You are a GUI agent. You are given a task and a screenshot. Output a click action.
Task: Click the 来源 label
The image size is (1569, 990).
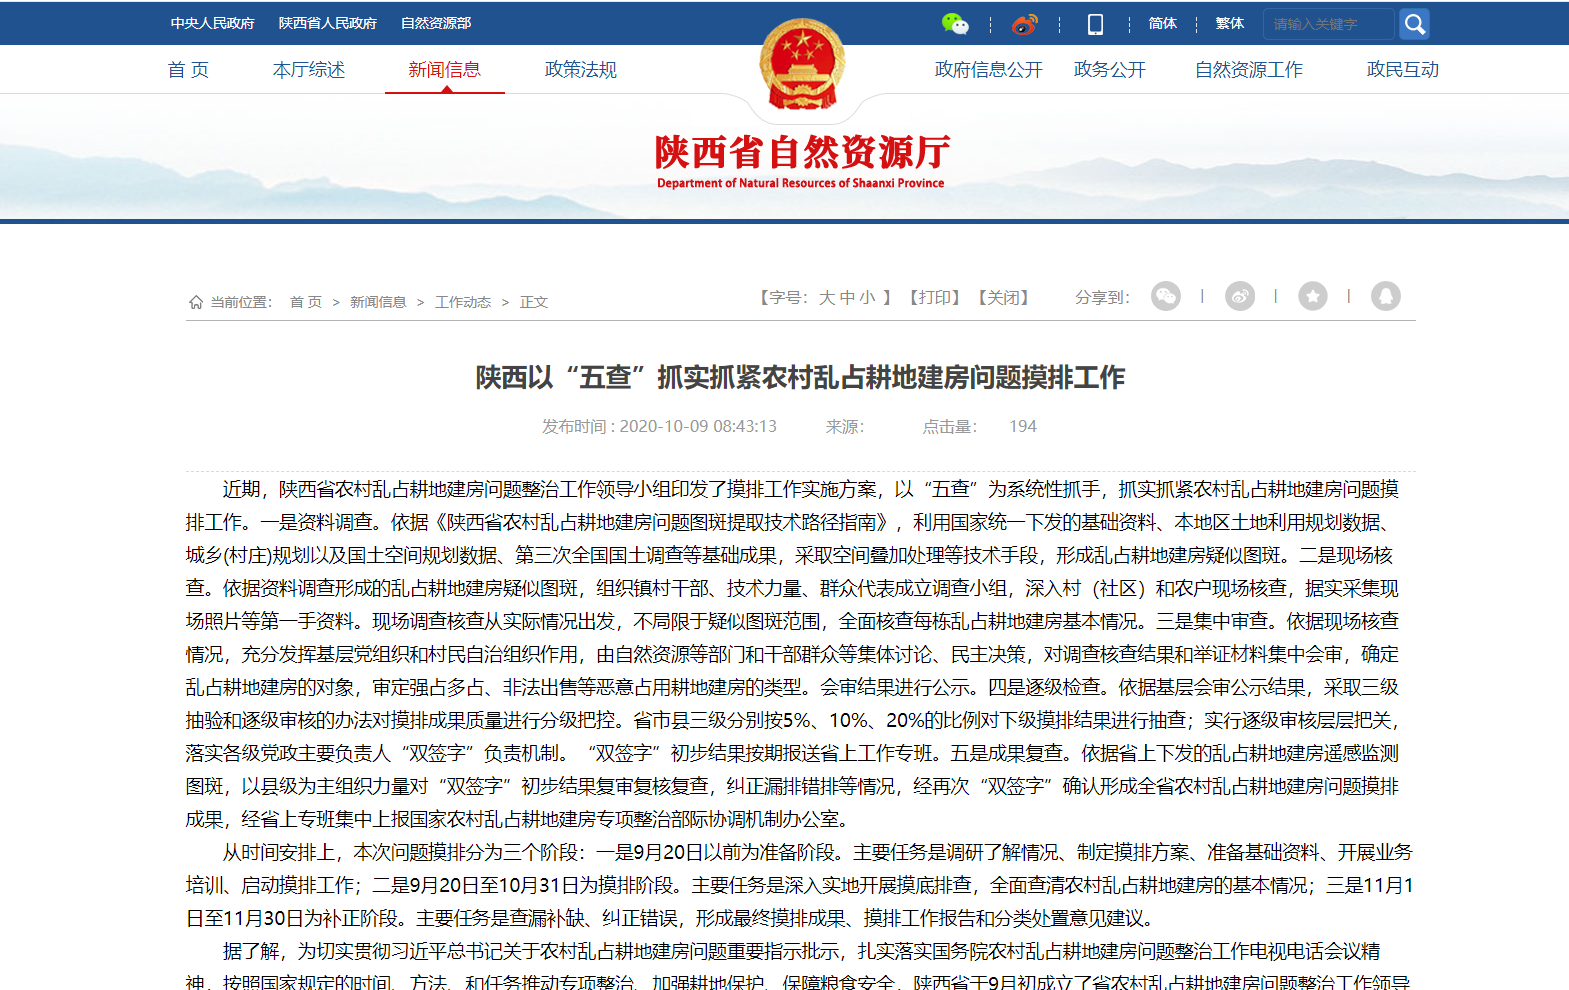(x=845, y=427)
